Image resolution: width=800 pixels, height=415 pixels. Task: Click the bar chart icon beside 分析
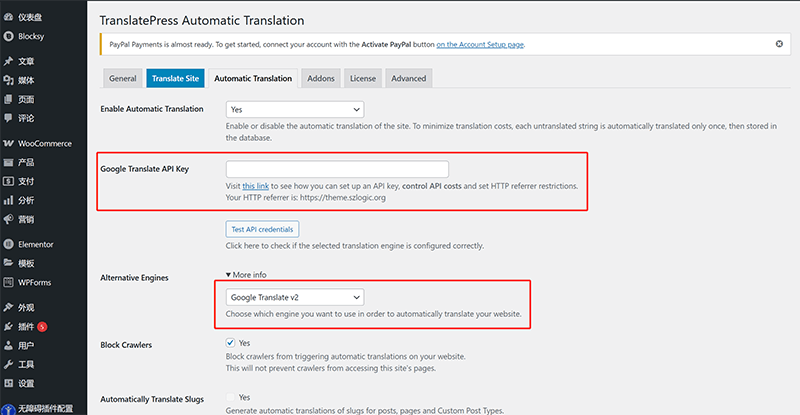point(8,200)
